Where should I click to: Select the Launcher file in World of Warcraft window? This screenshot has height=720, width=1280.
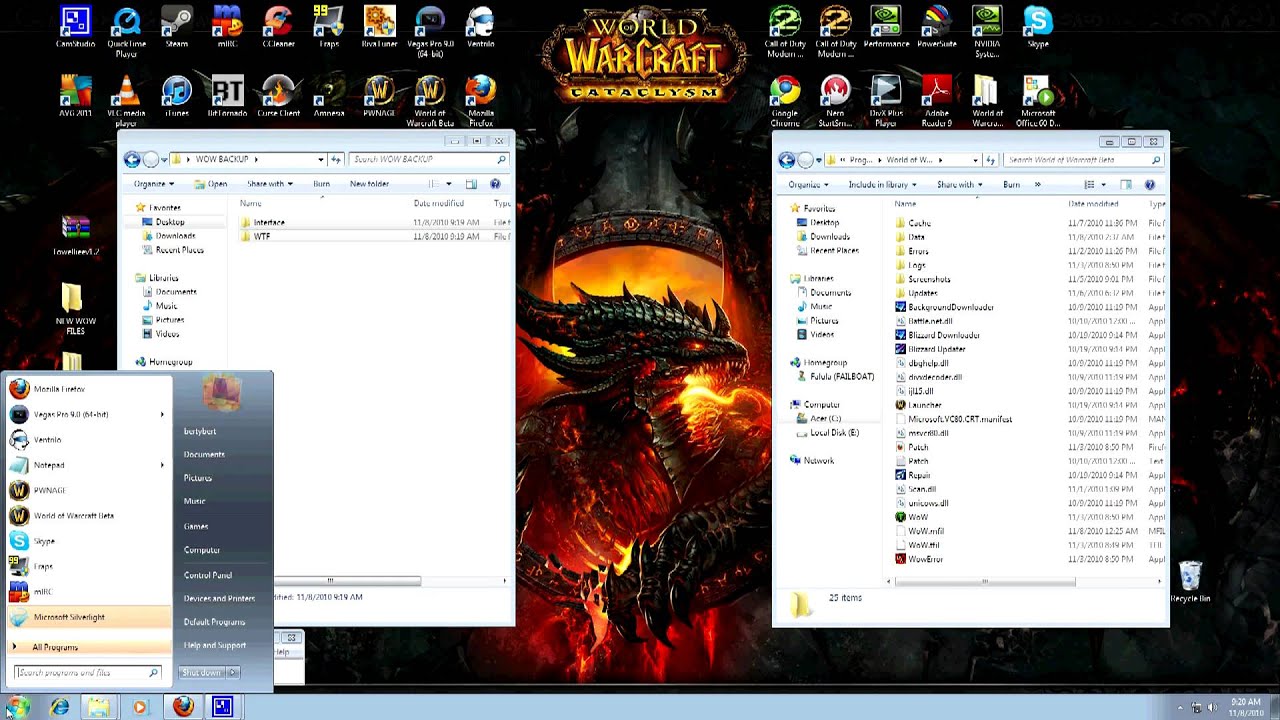(925, 405)
